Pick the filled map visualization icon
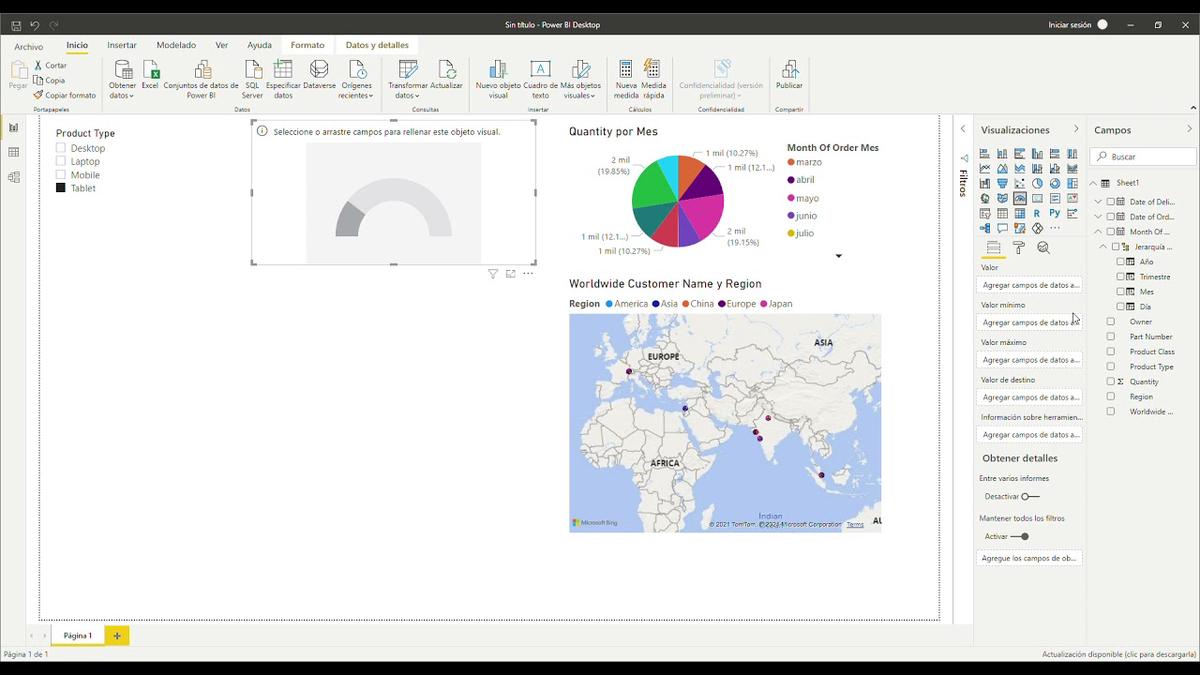Screen dimensions: 1200x675 [x=1003, y=198]
